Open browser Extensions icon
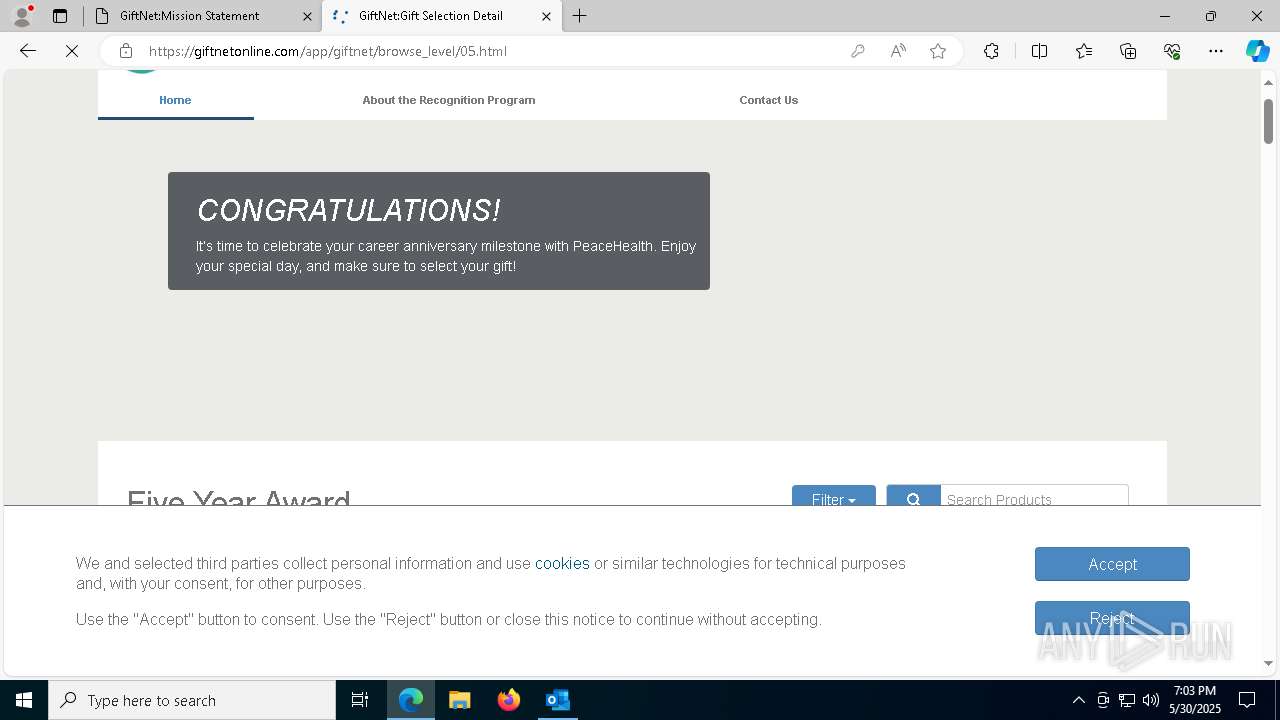Viewport: 1280px width, 720px height. [991, 51]
